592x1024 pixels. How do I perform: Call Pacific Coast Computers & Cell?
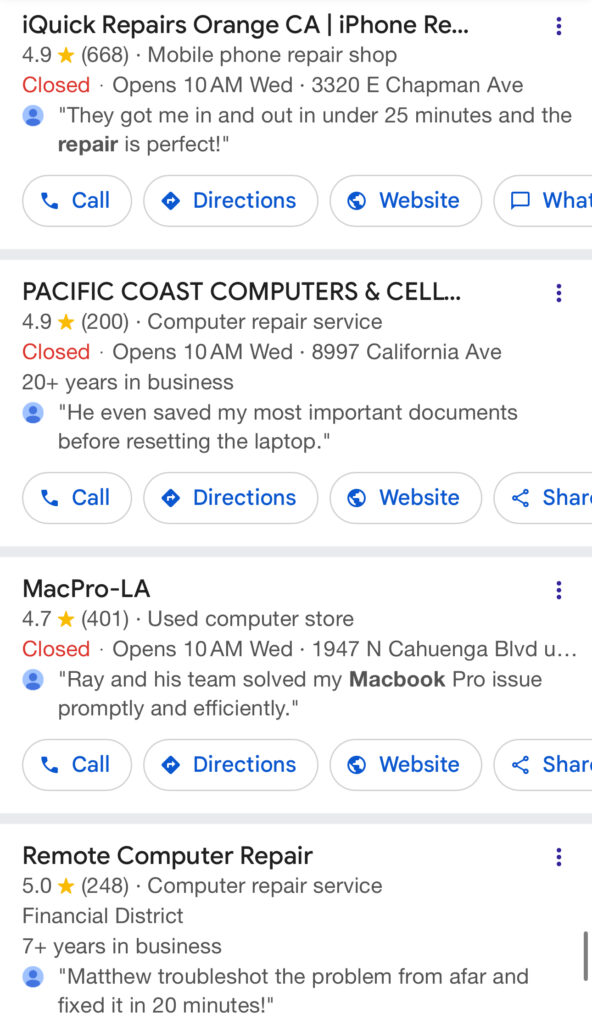click(77, 498)
